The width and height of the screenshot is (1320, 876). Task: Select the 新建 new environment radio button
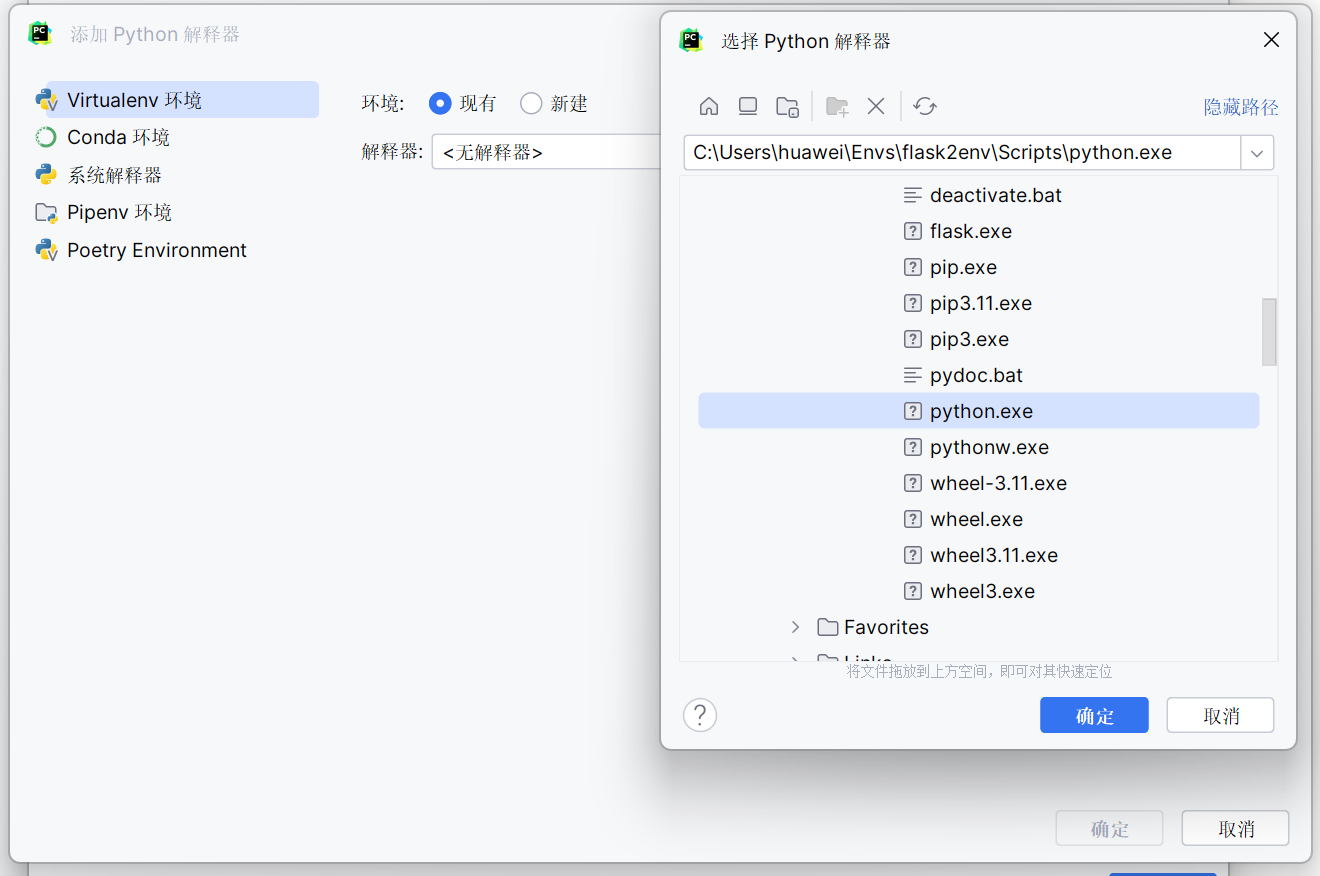[x=531, y=103]
